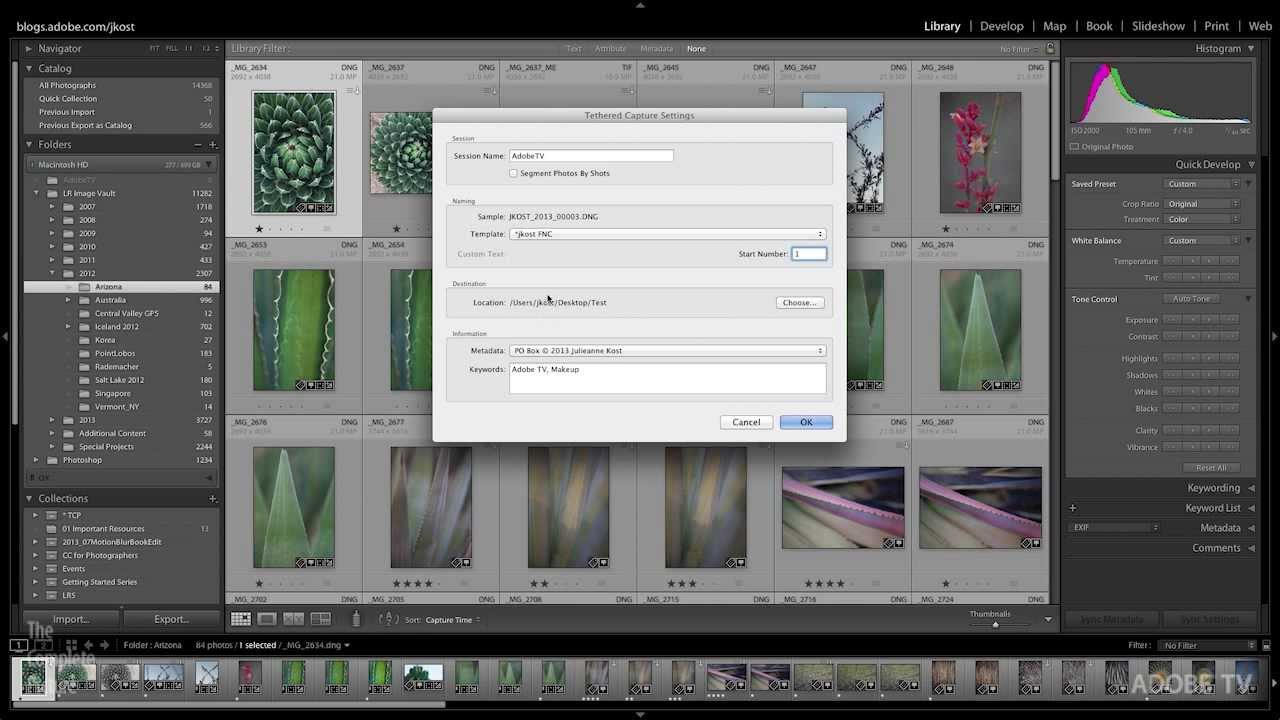Open the Develop module
Screen dimensions: 1280x720
tap(1001, 26)
